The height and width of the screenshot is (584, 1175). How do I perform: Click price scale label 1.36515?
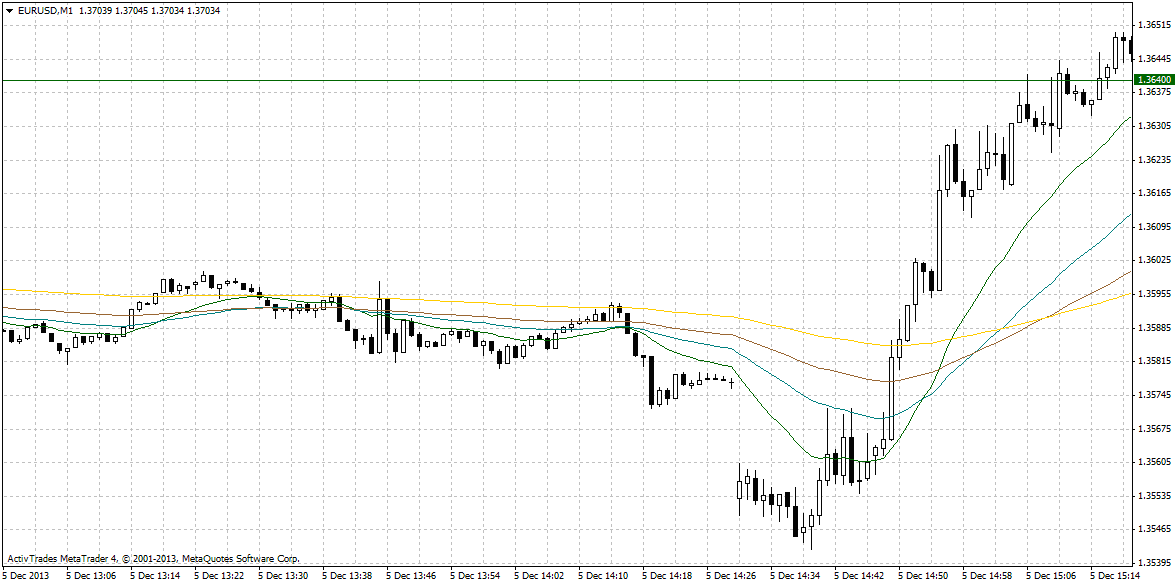[1154, 25]
